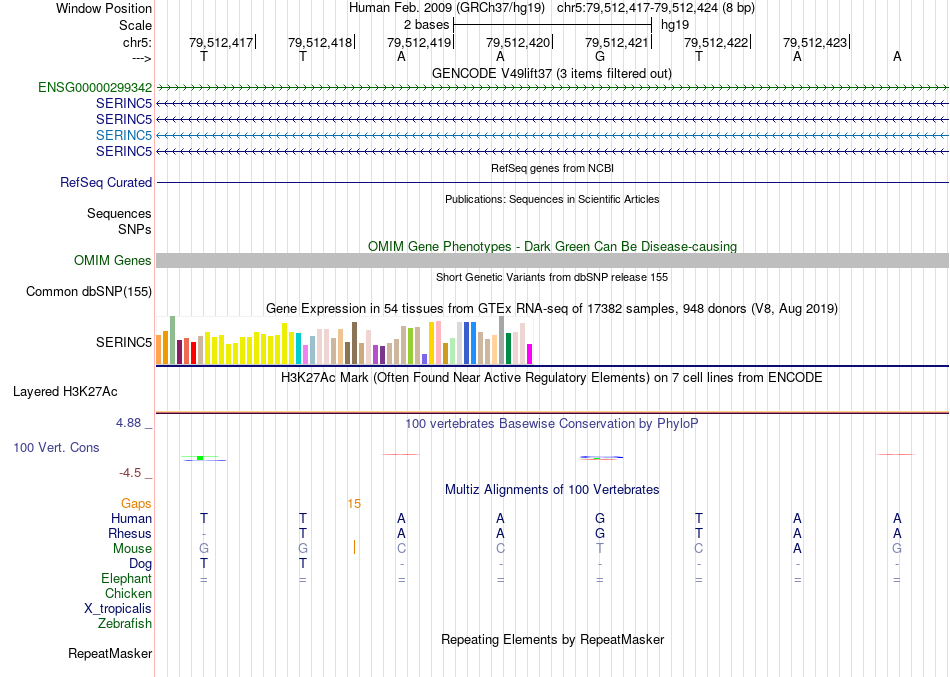Click the G base in the Human row
Image resolution: width=950 pixels, height=677 pixels.
tap(600, 518)
